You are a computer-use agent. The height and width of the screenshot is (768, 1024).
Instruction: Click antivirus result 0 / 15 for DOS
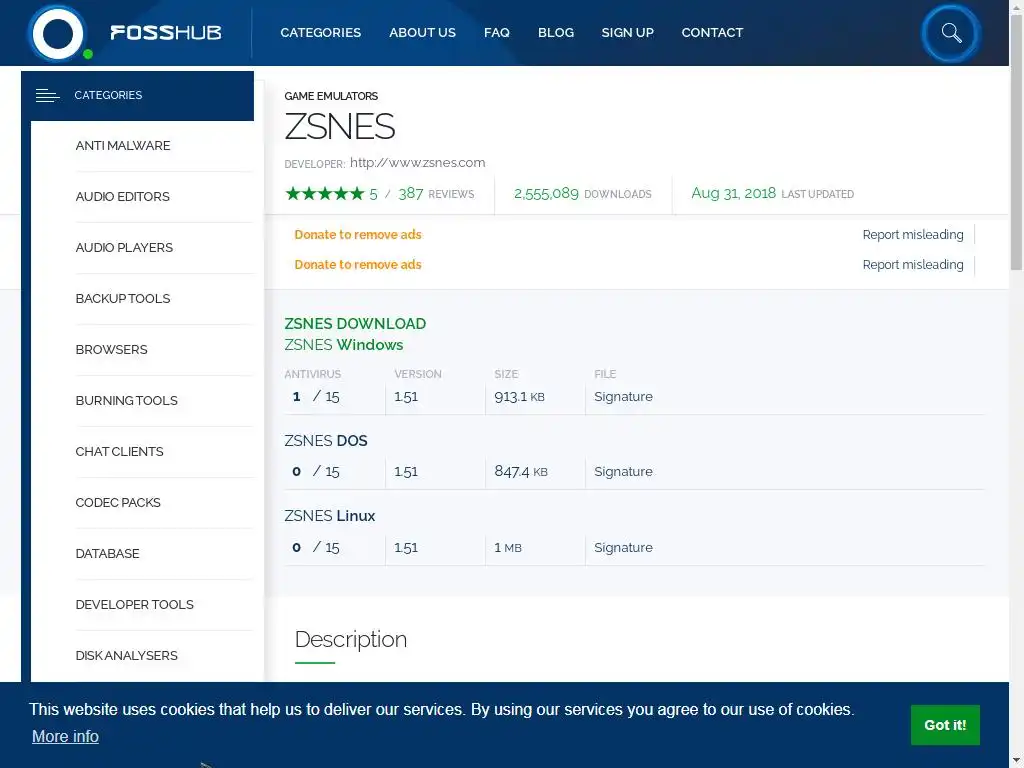pos(316,472)
